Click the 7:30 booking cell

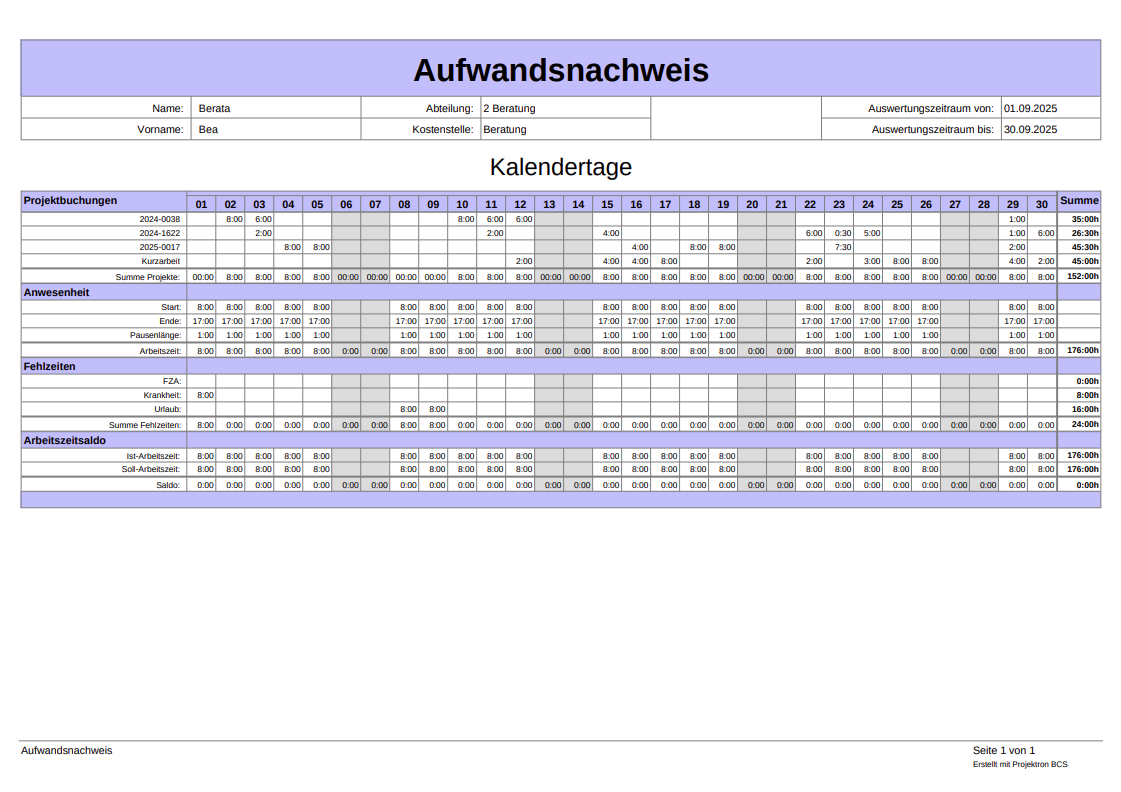tap(843, 246)
